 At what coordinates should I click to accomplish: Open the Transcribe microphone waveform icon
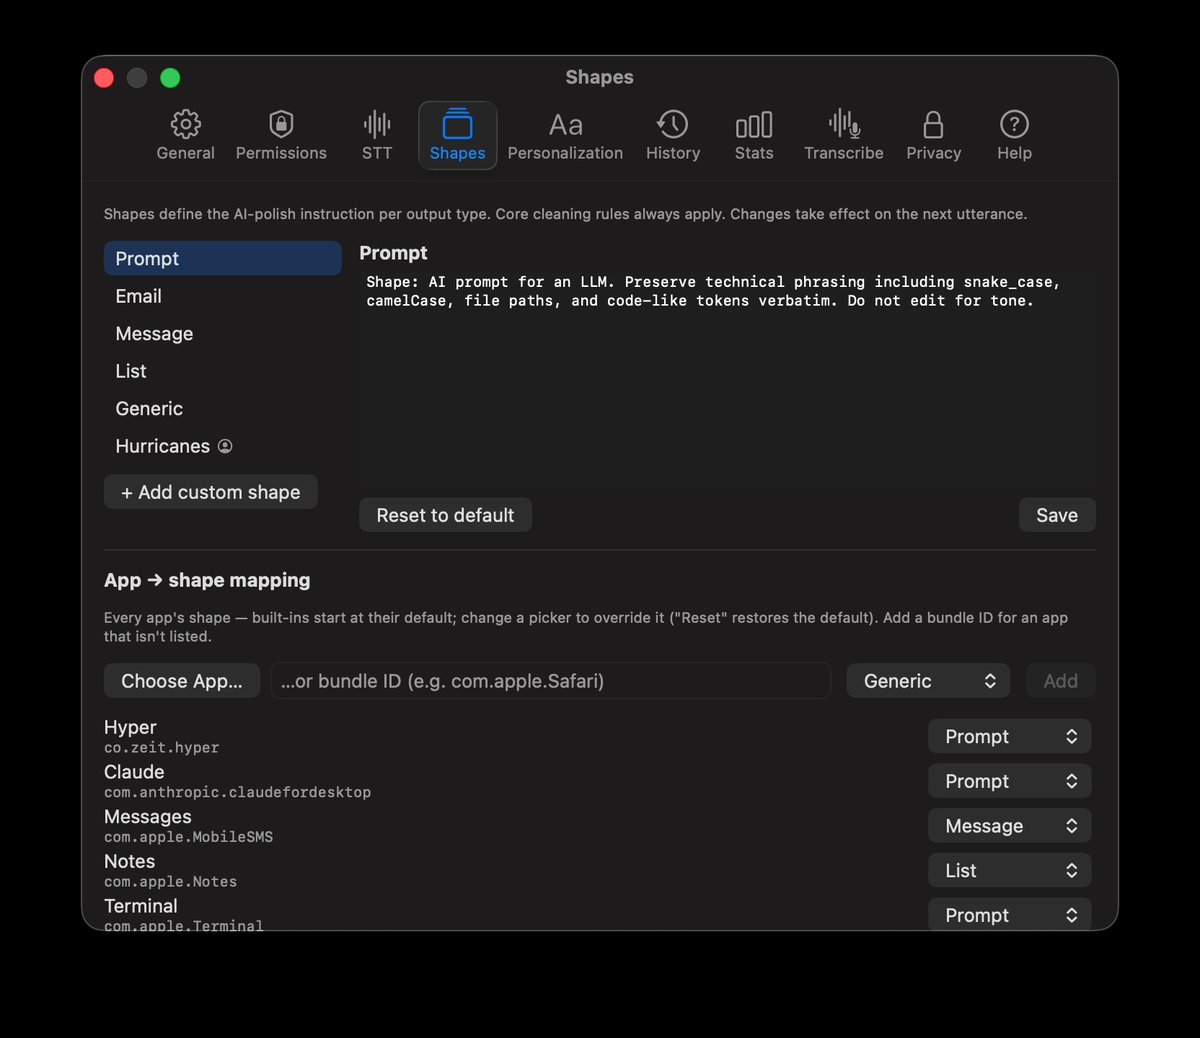coord(844,124)
